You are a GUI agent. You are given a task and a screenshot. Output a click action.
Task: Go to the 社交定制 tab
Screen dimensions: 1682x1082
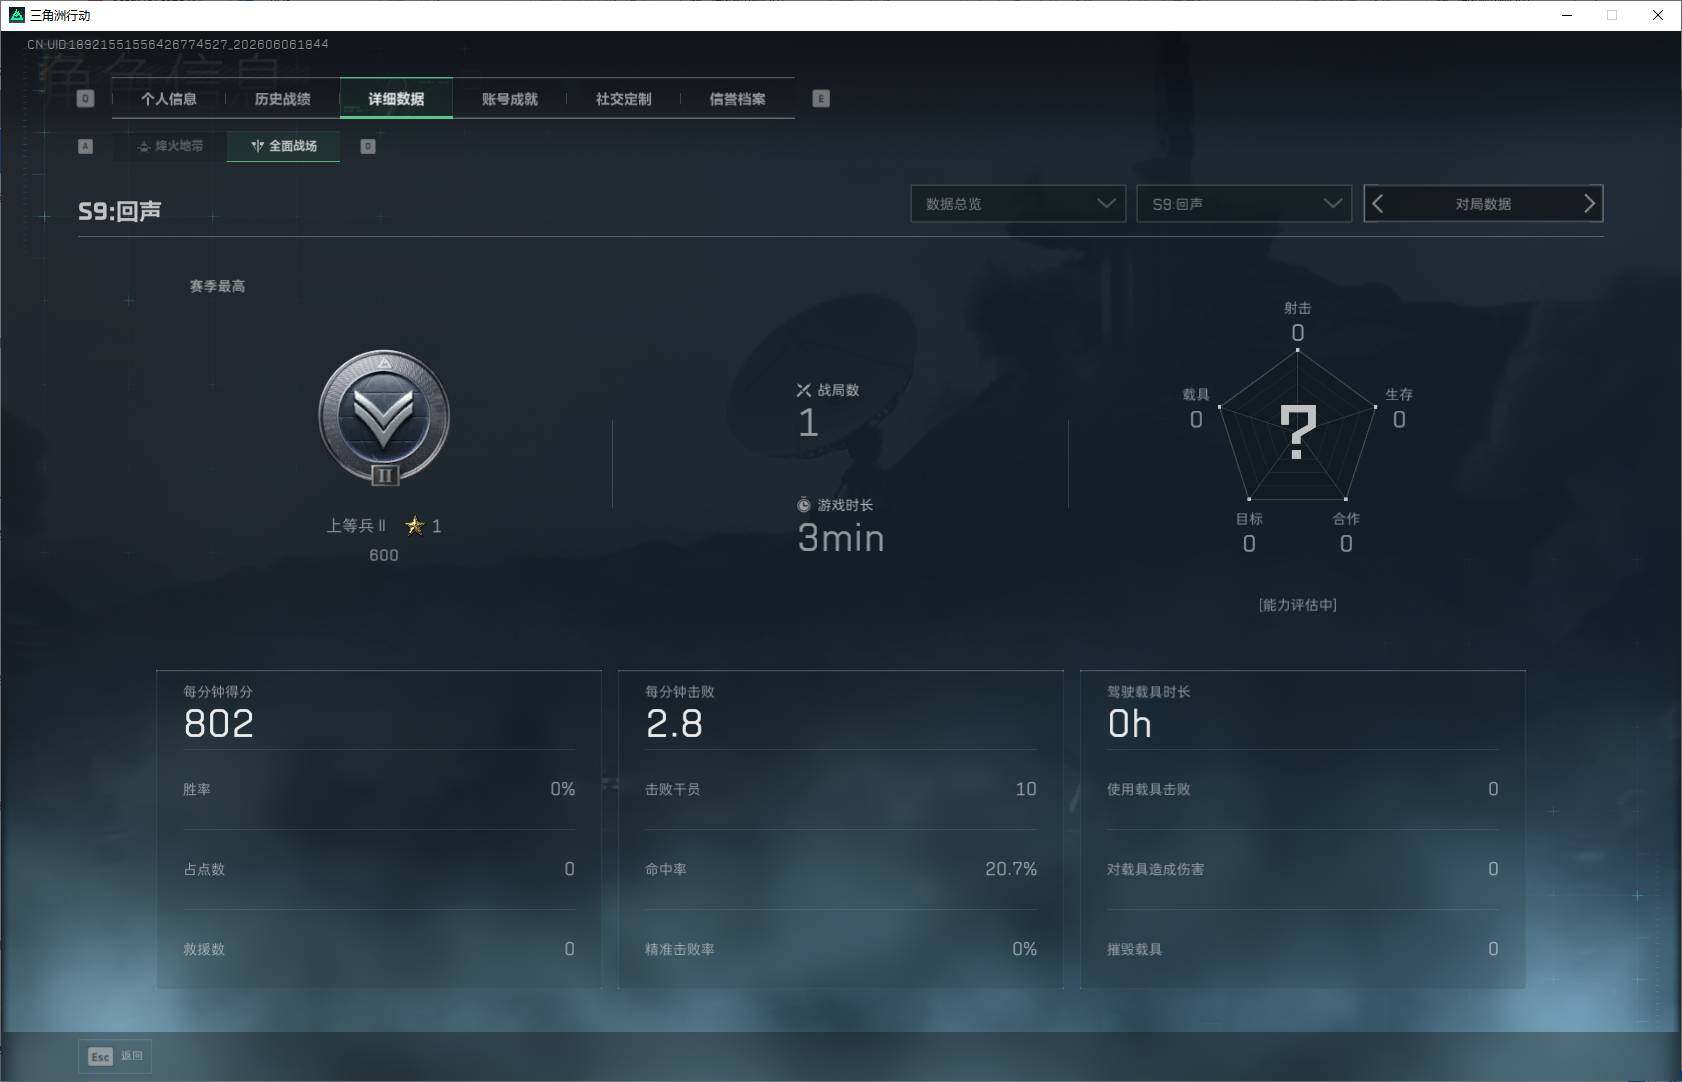click(x=624, y=99)
